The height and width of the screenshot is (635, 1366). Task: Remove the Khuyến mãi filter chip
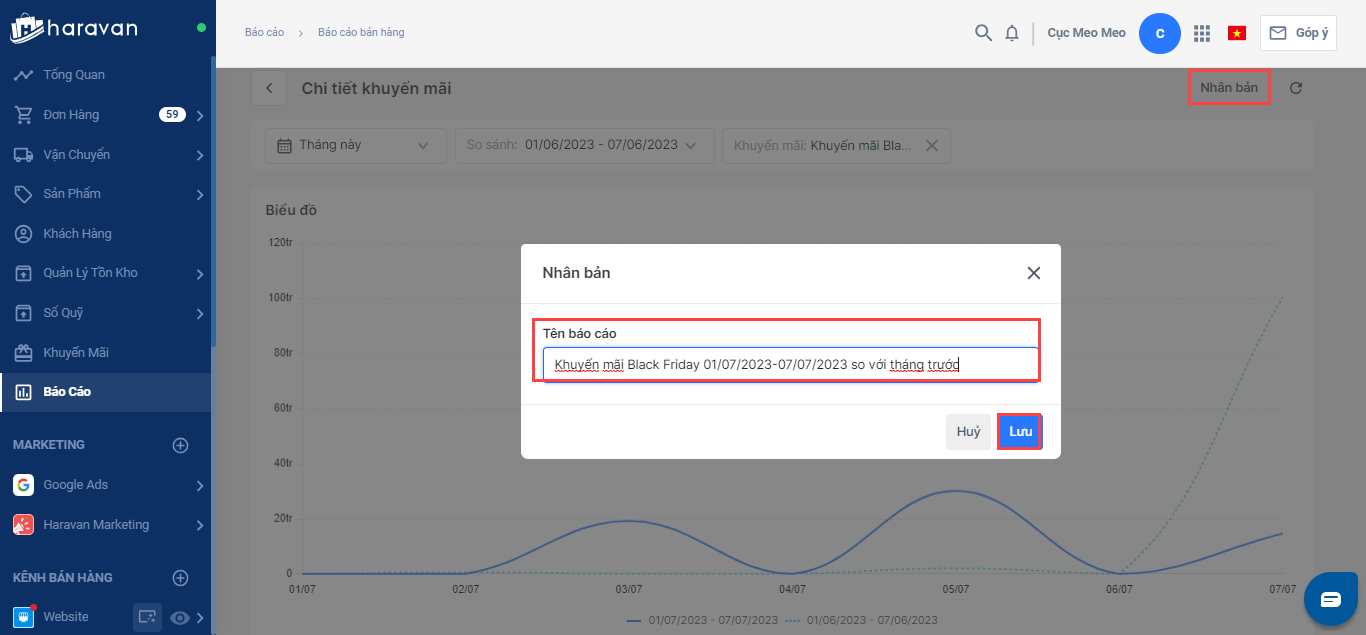point(931,145)
